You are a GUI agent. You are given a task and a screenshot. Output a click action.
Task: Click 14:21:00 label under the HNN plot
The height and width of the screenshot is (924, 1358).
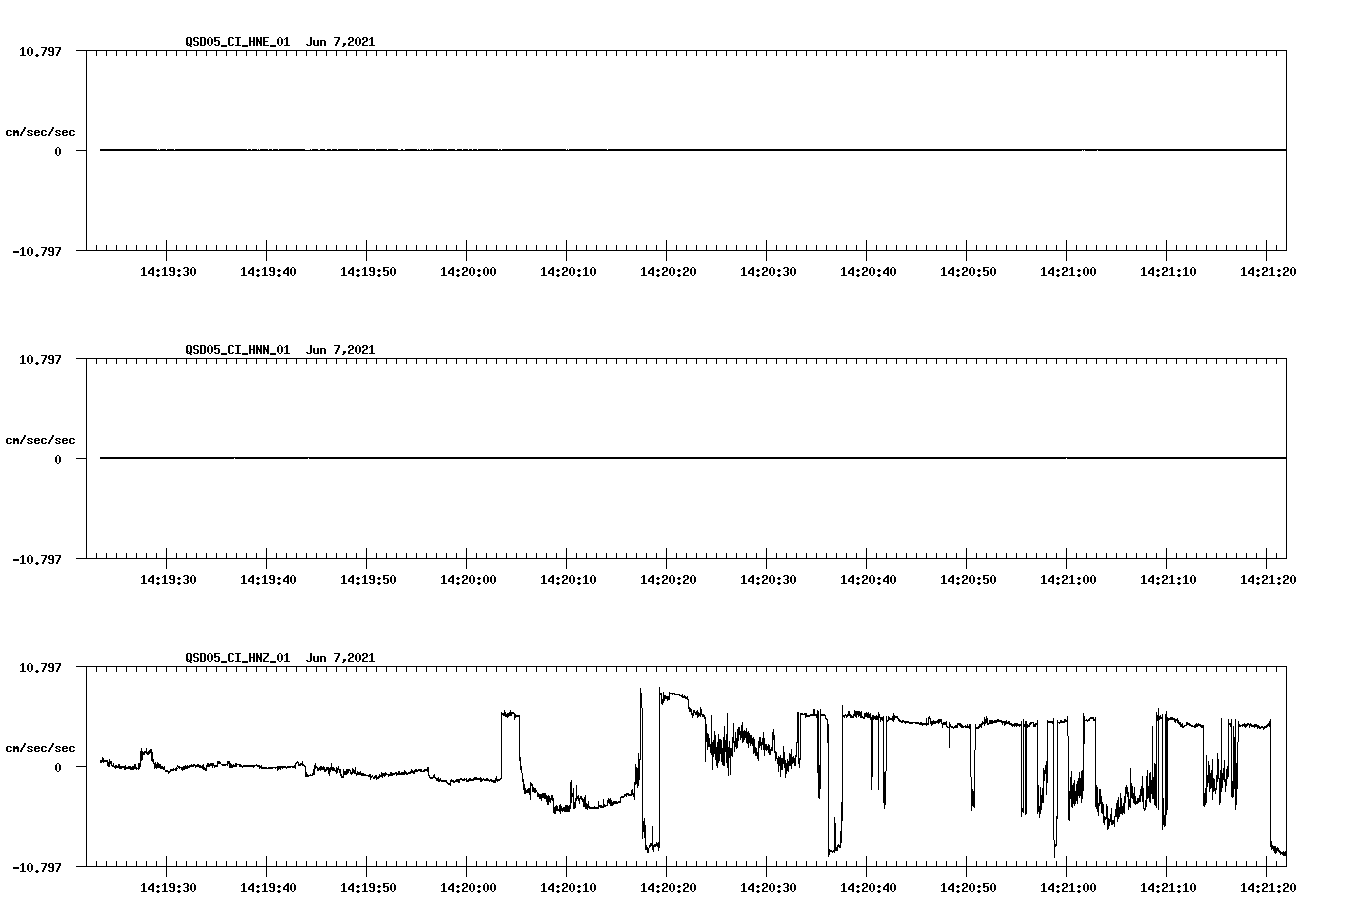coord(1068,579)
